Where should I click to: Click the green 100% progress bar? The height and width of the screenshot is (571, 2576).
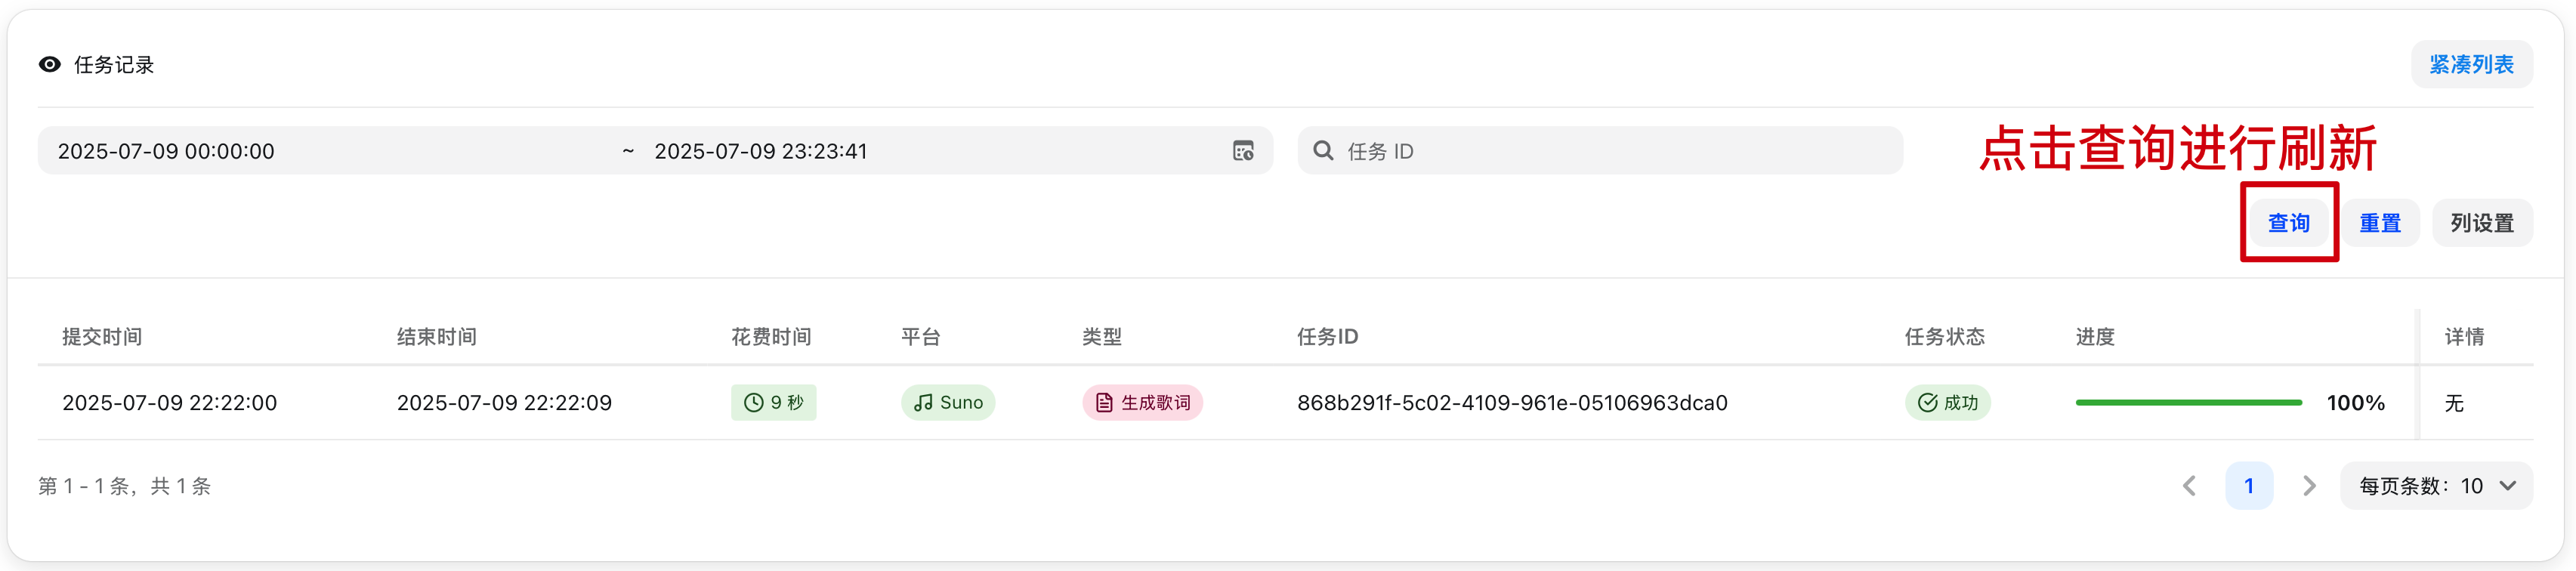2188,403
